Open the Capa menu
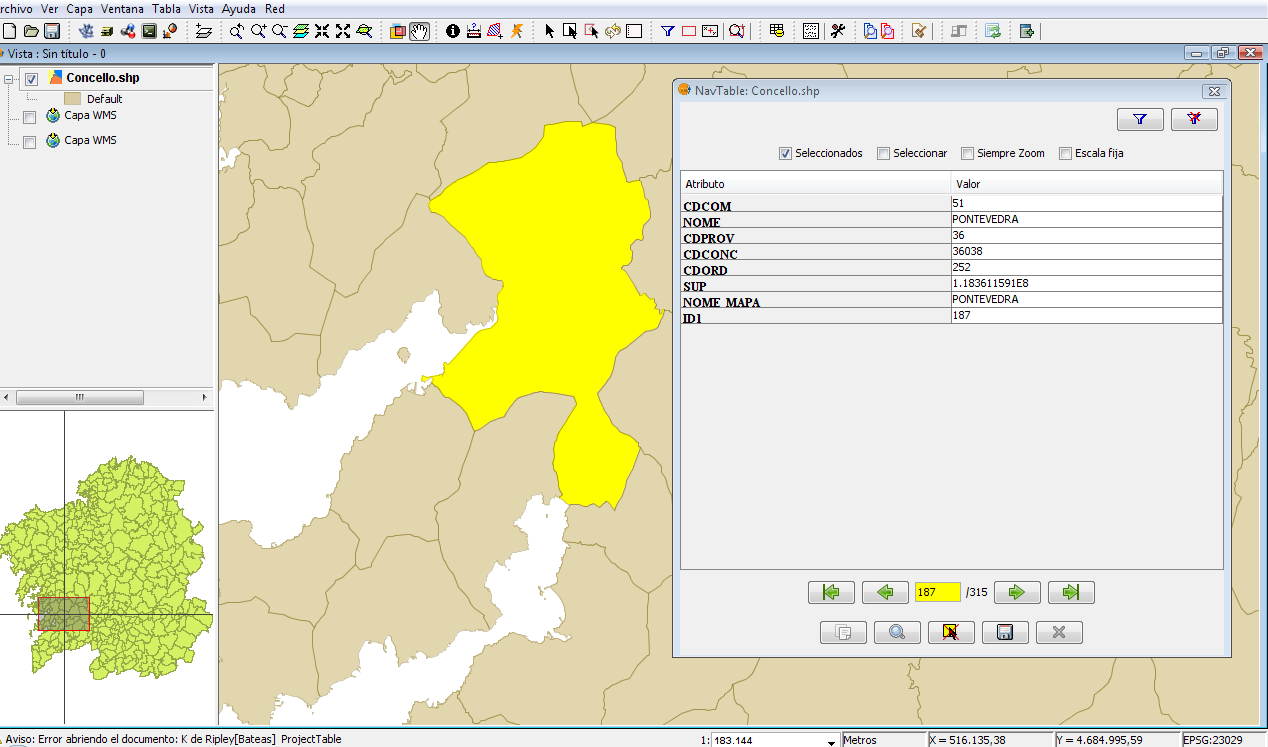Image resolution: width=1268 pixels, height=747 pixels. pyautogui.click(x=79, y=8)
